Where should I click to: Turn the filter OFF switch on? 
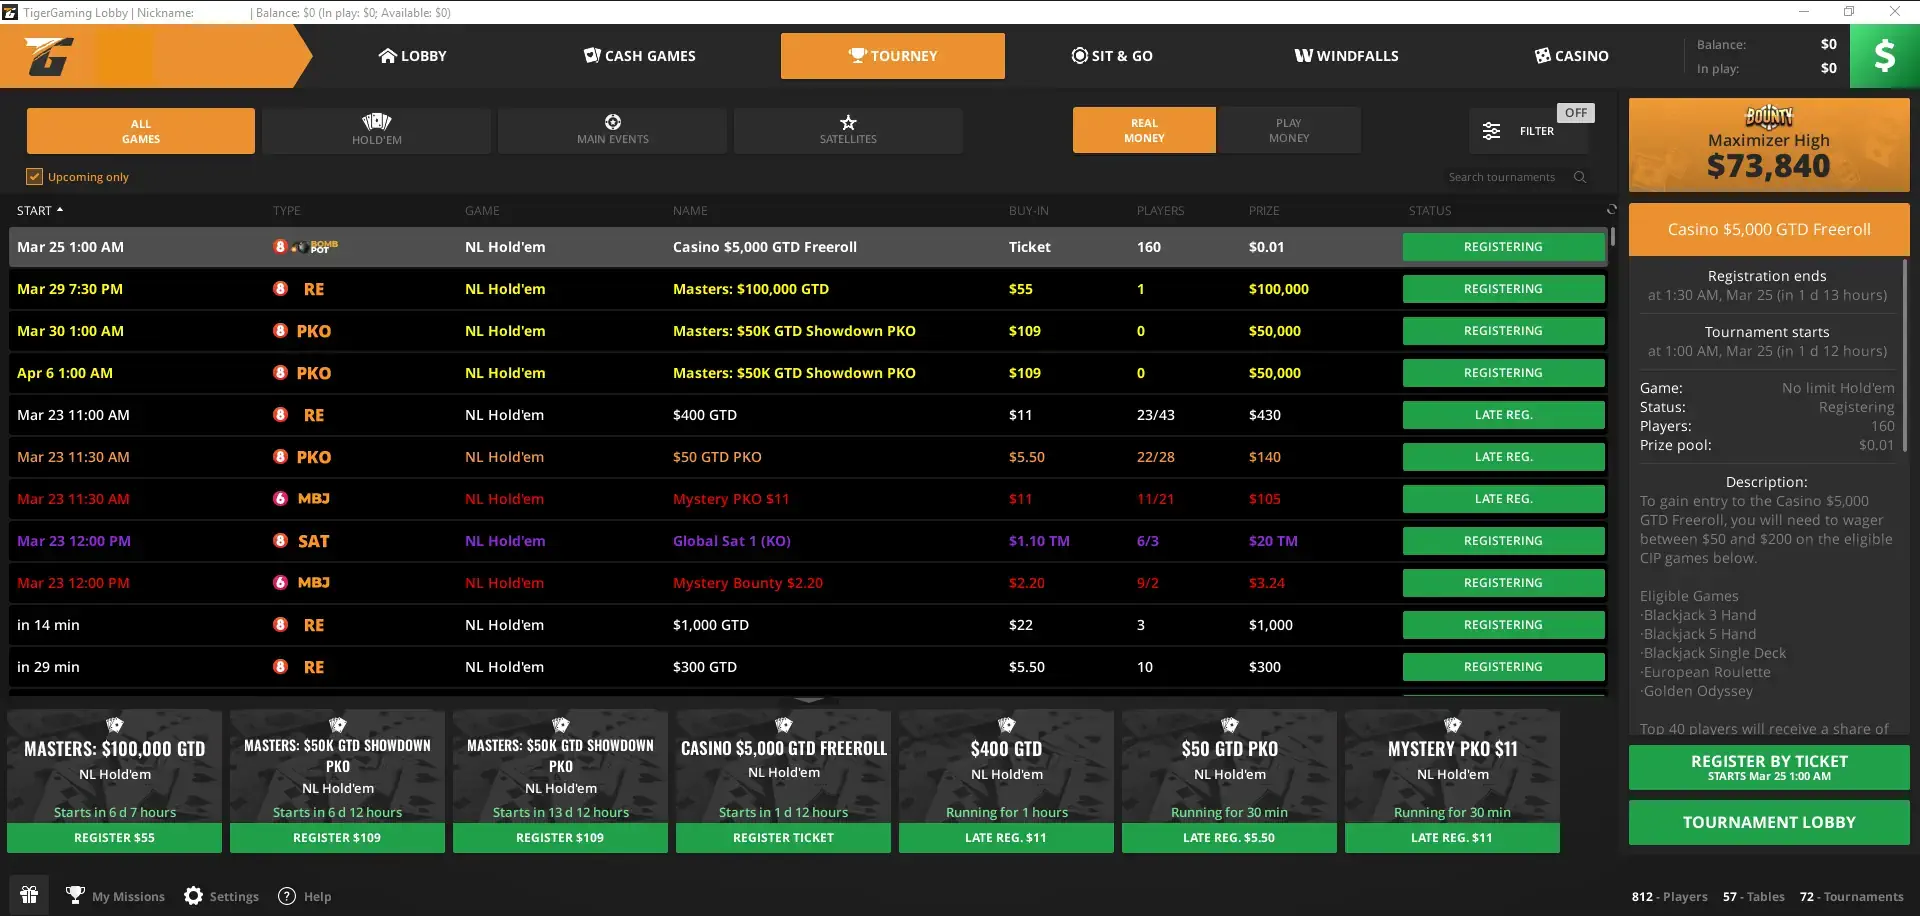1576,112
